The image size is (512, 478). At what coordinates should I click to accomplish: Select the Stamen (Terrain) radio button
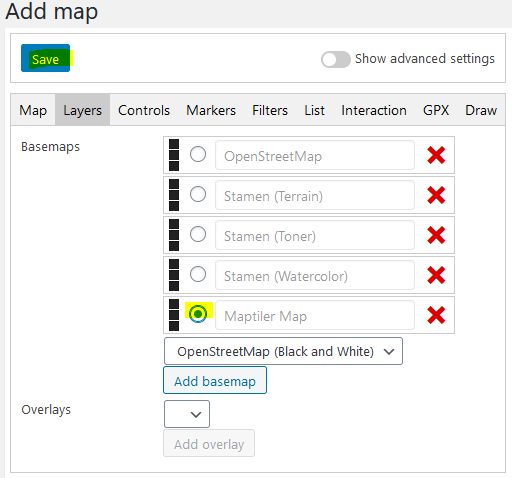pos(198,194)
